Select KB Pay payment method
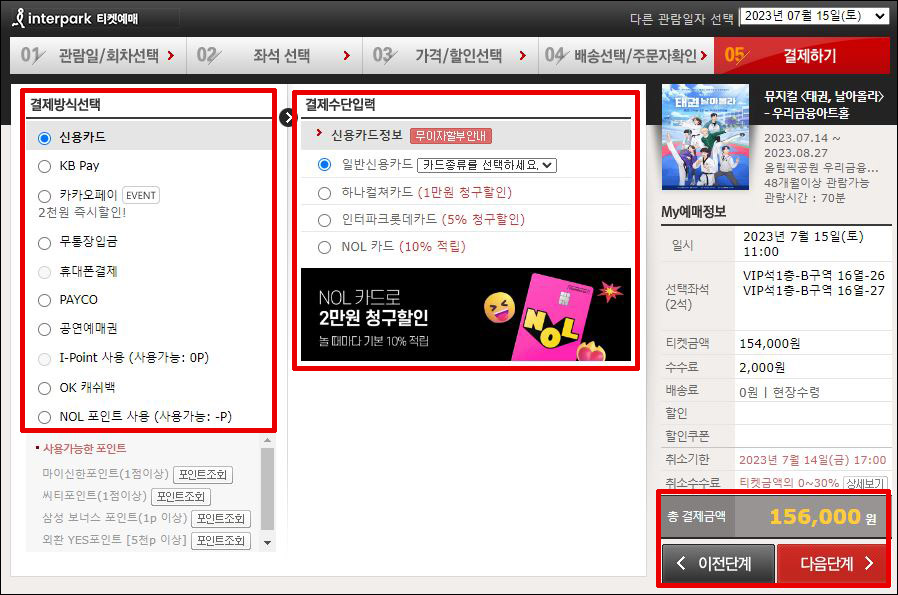898x595 pixels. click(44, 167)
